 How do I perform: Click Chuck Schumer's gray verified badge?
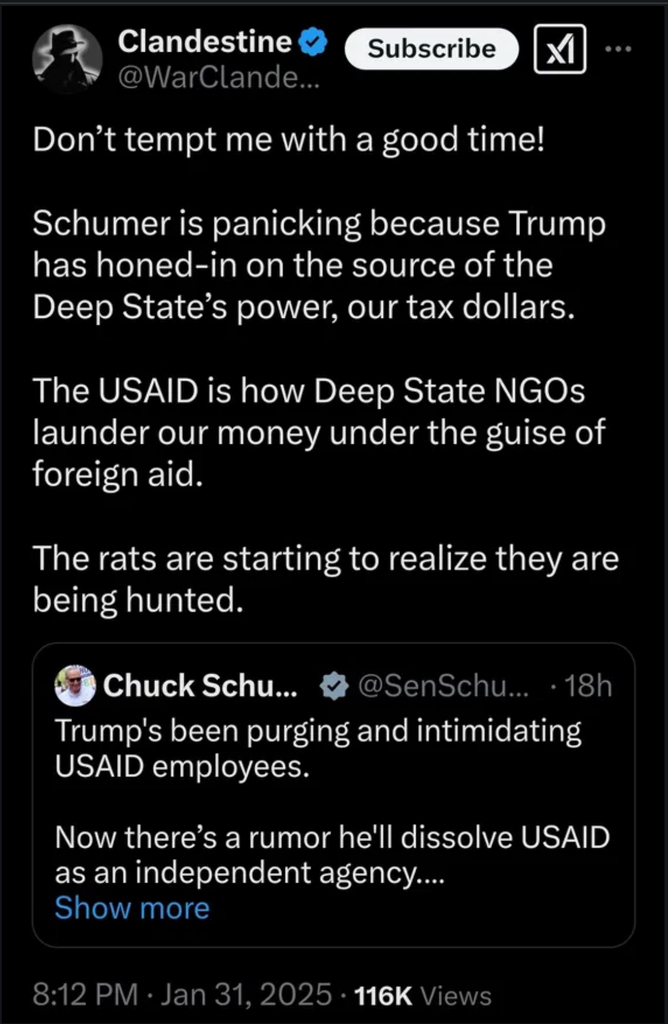333,686
